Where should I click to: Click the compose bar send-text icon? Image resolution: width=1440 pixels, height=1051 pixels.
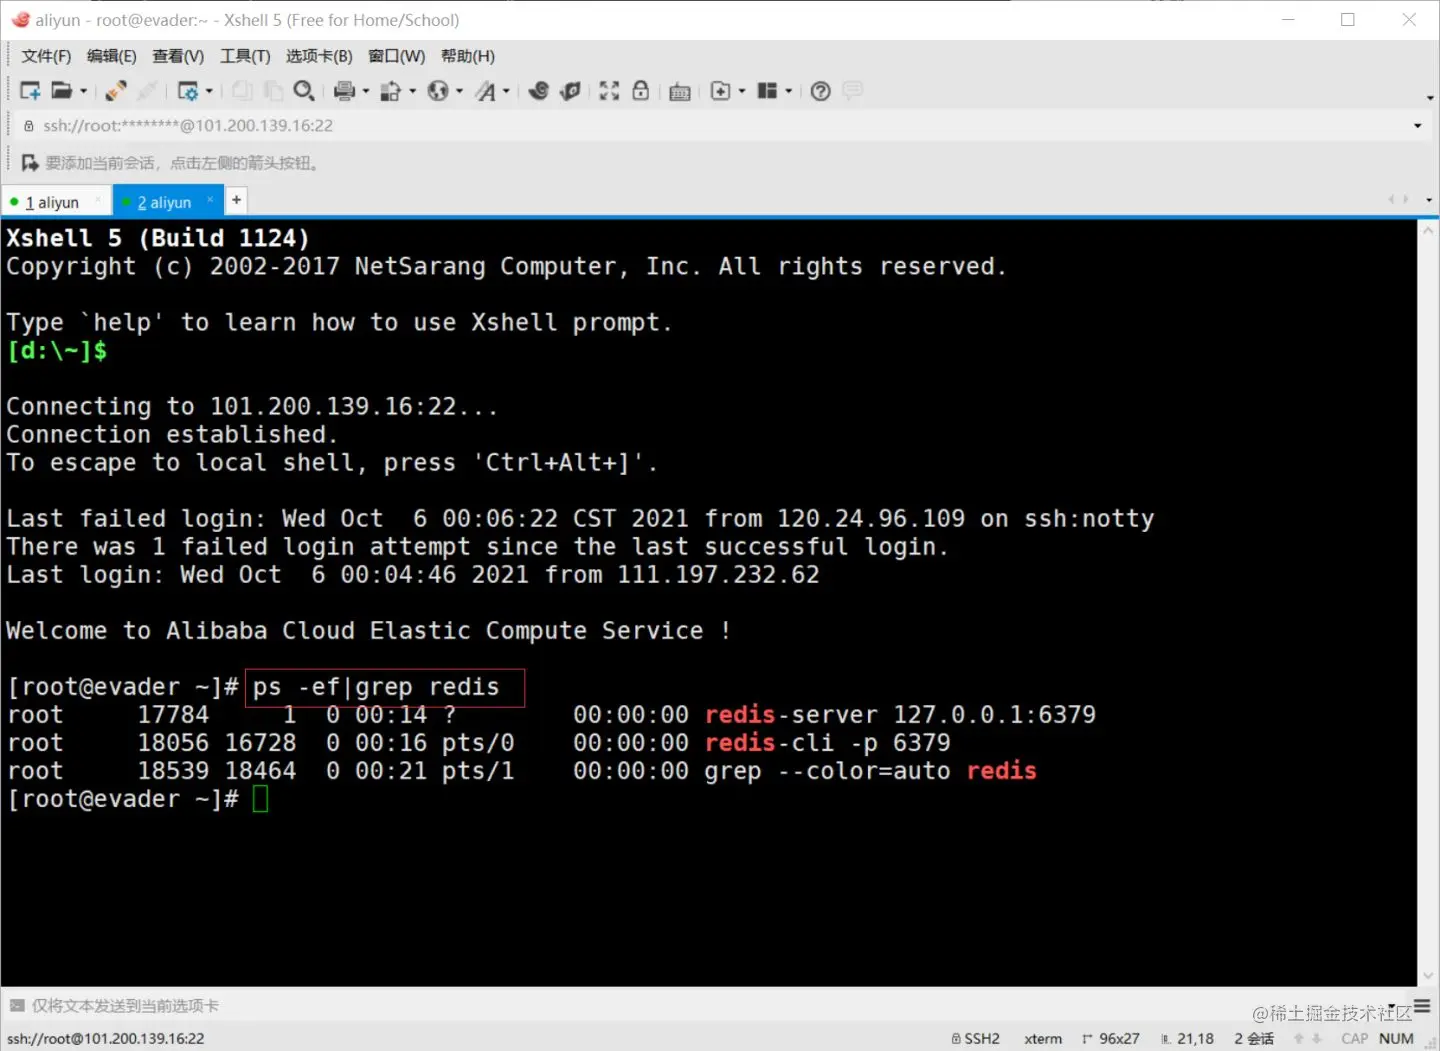(x=17, y=1006)
